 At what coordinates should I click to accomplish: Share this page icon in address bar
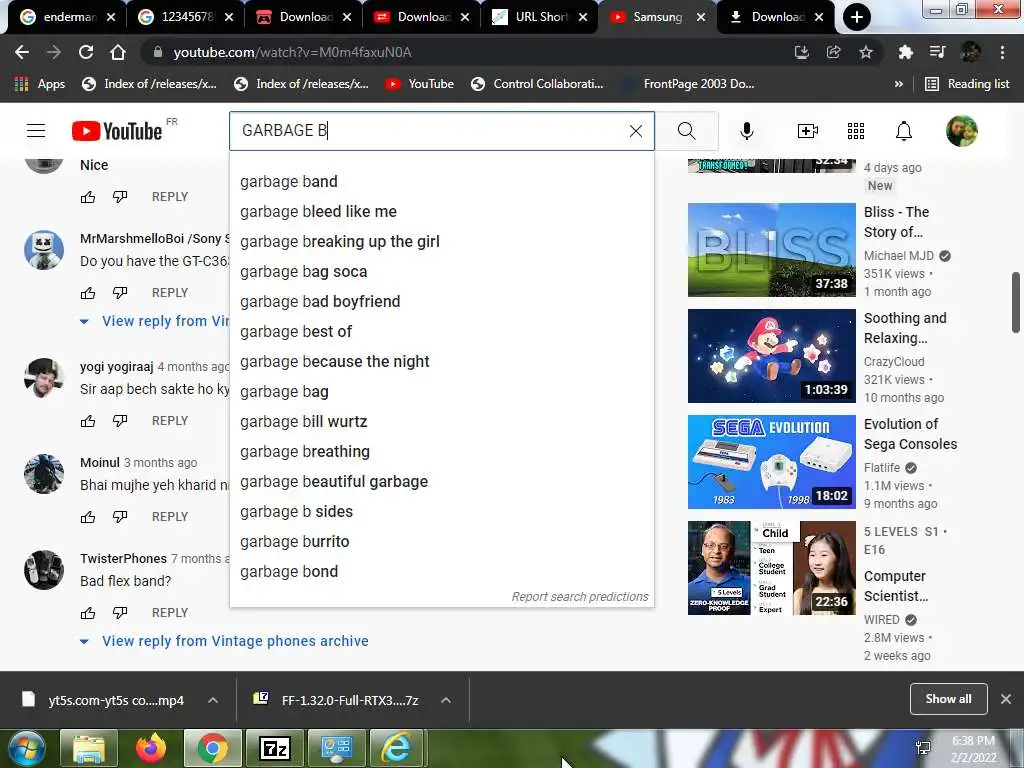point(834,52)
